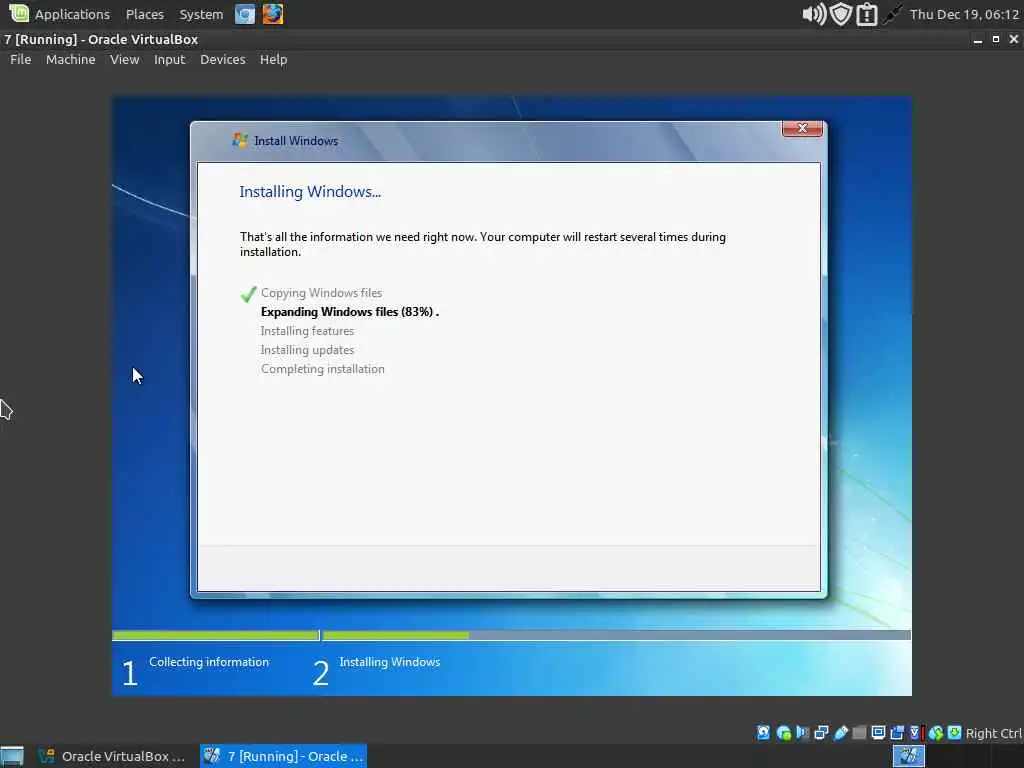Launch the blue web browser icon in the panel
The image size is (1024, 768).
pos(245,14)
